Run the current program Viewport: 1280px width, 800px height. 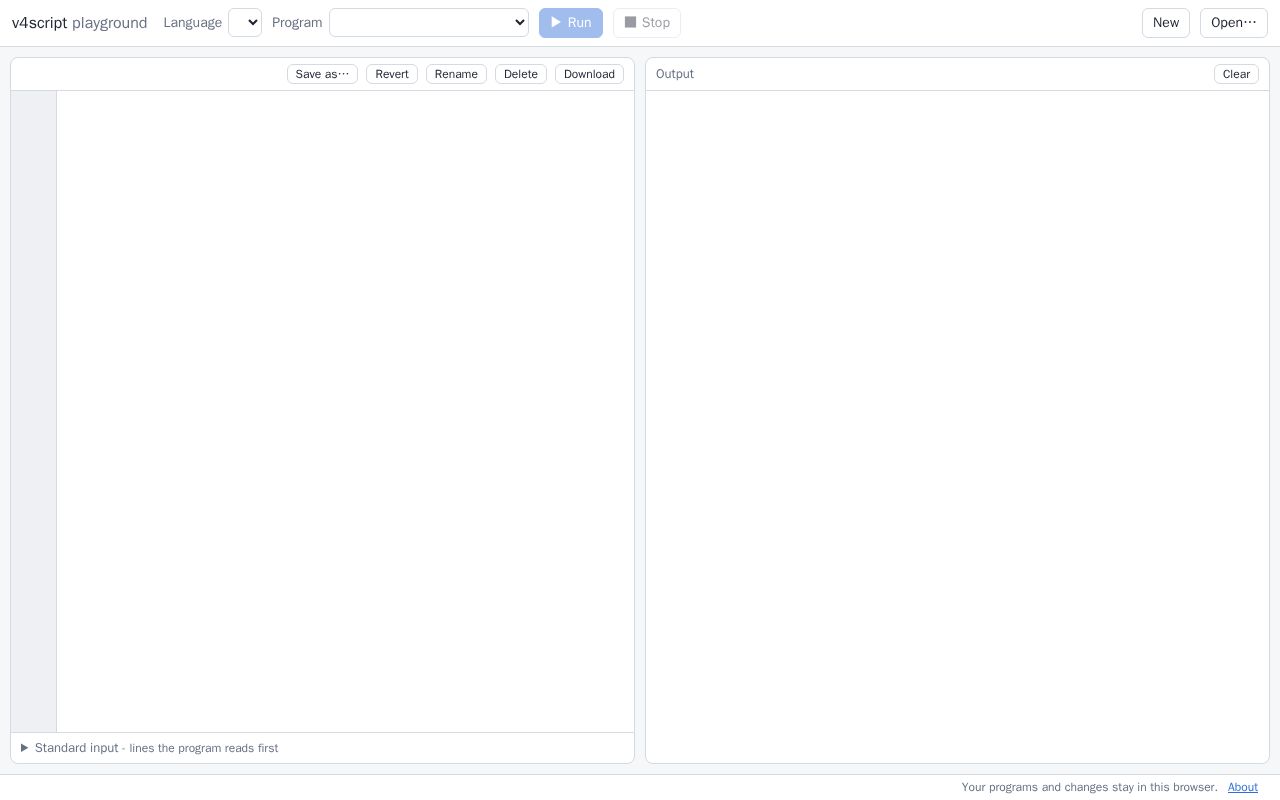point(571,23)
